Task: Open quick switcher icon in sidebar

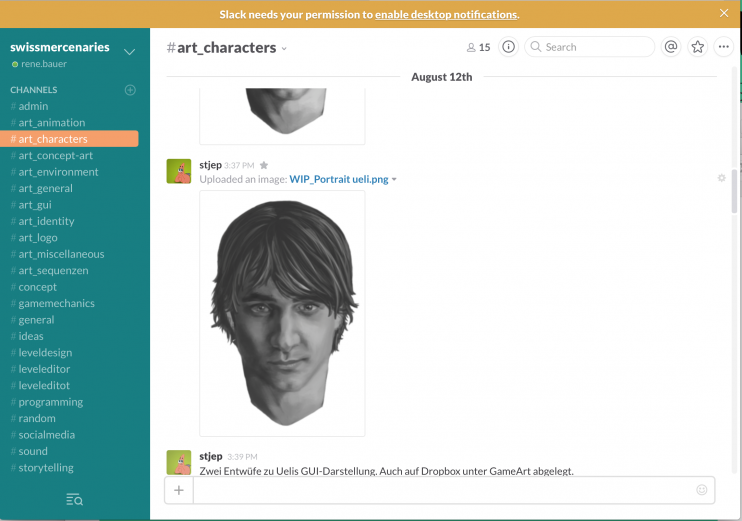Action: tap(74, 499)
